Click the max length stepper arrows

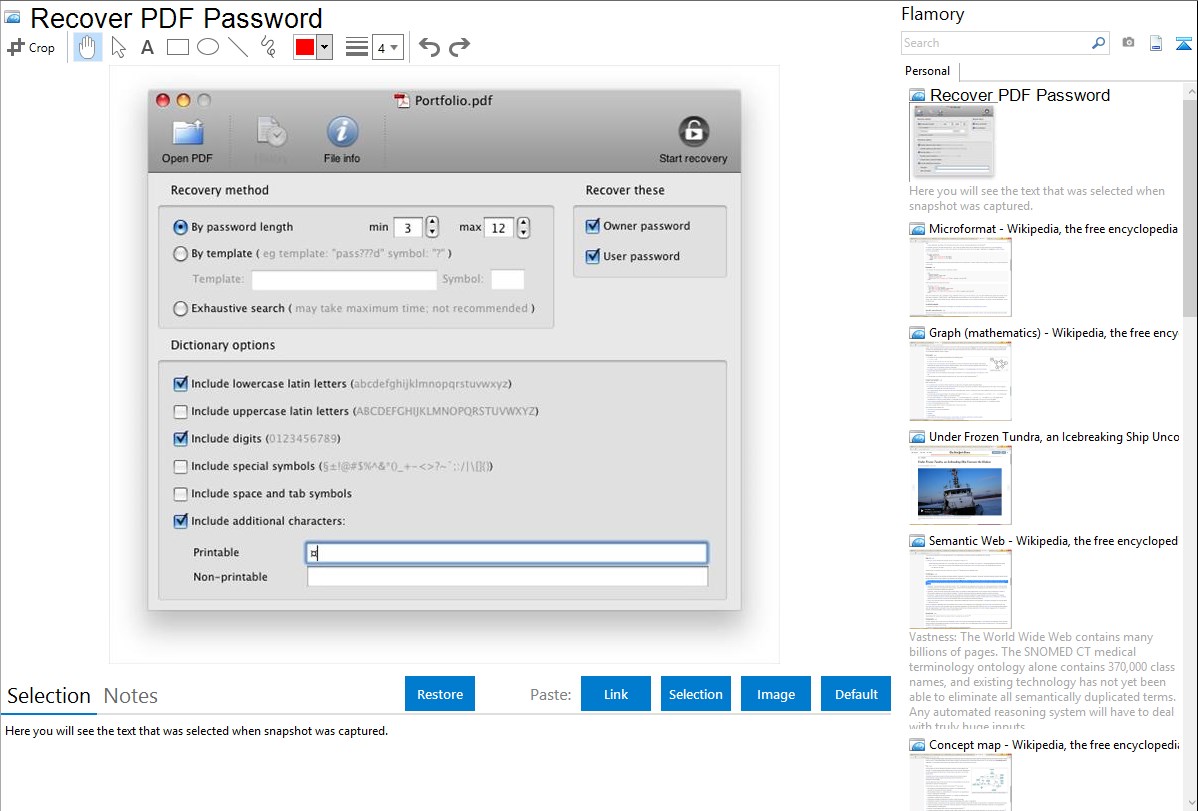(523, 227)
